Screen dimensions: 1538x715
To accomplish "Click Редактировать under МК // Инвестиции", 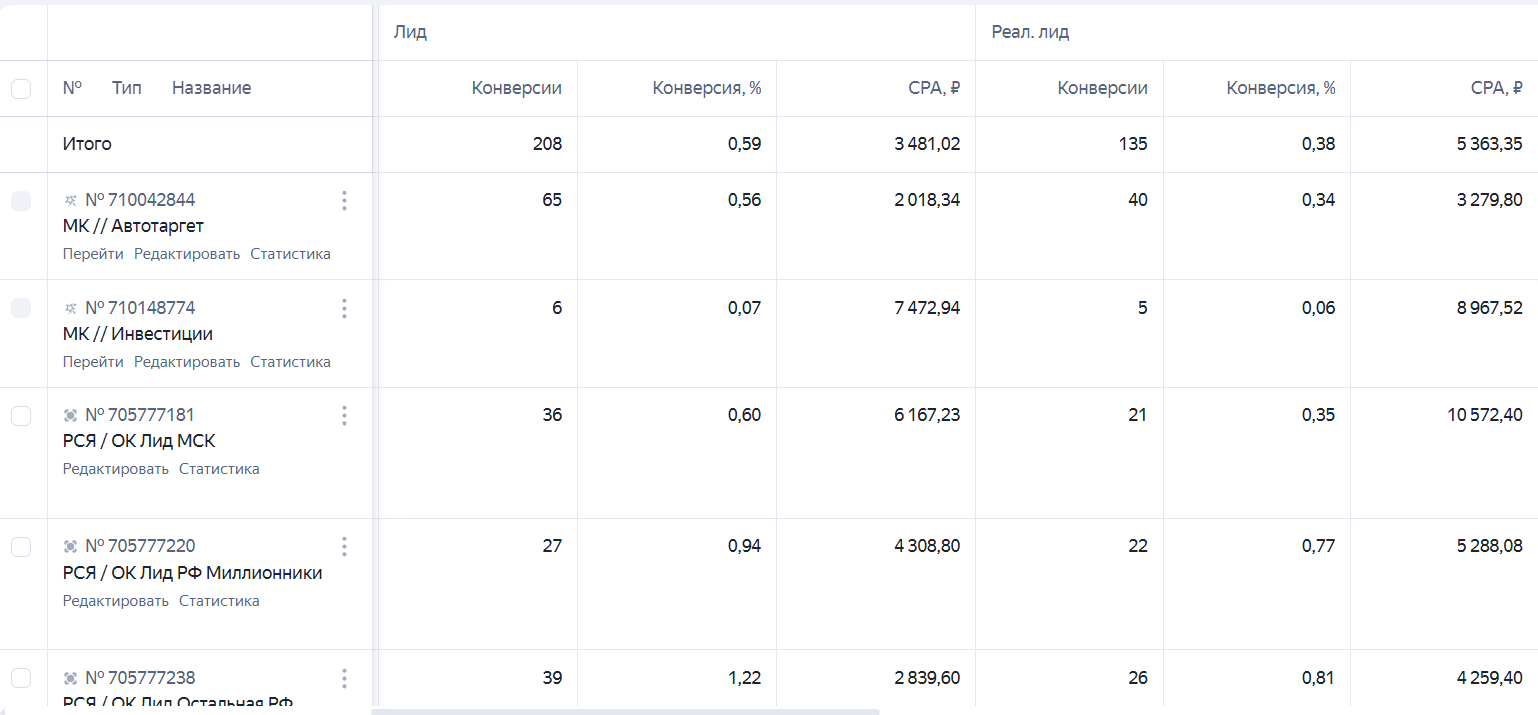I will (187, 362).
